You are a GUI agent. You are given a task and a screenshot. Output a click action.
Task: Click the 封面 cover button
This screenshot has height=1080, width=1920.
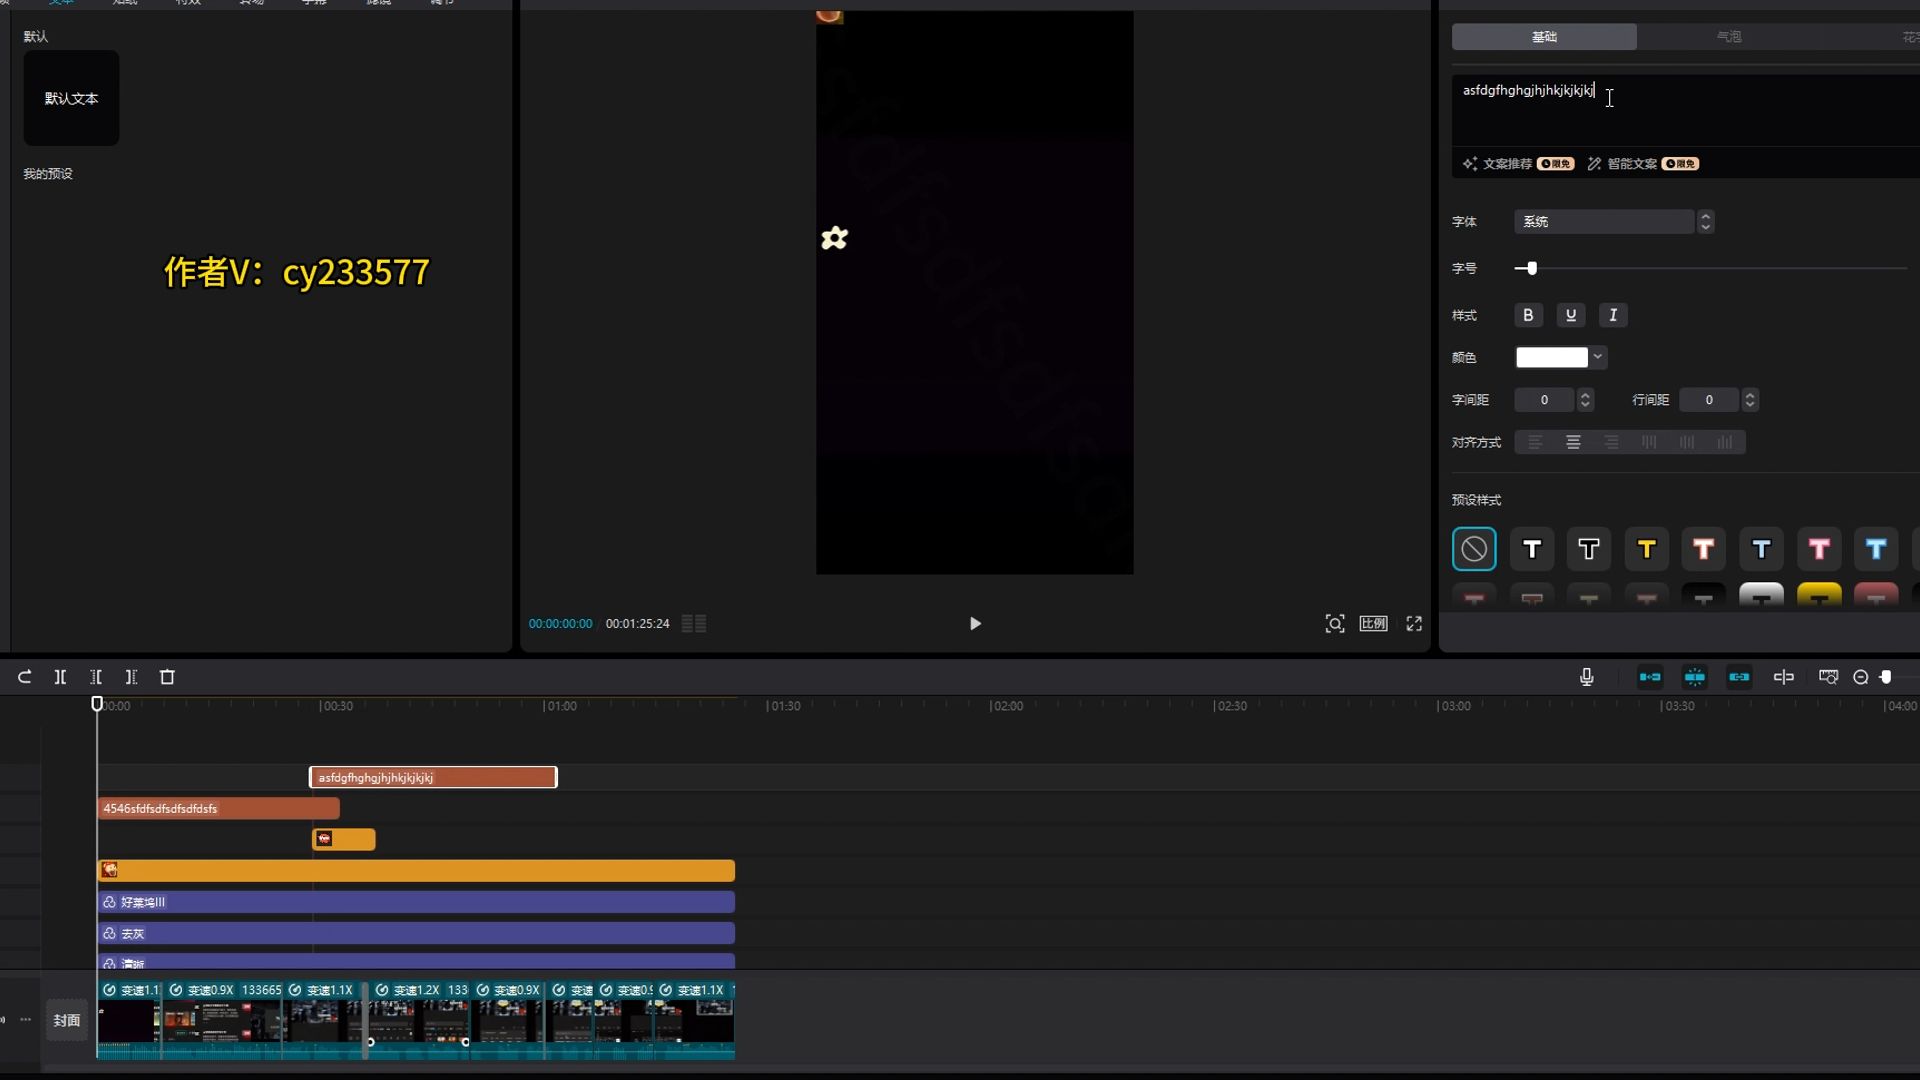(67, 1020)
